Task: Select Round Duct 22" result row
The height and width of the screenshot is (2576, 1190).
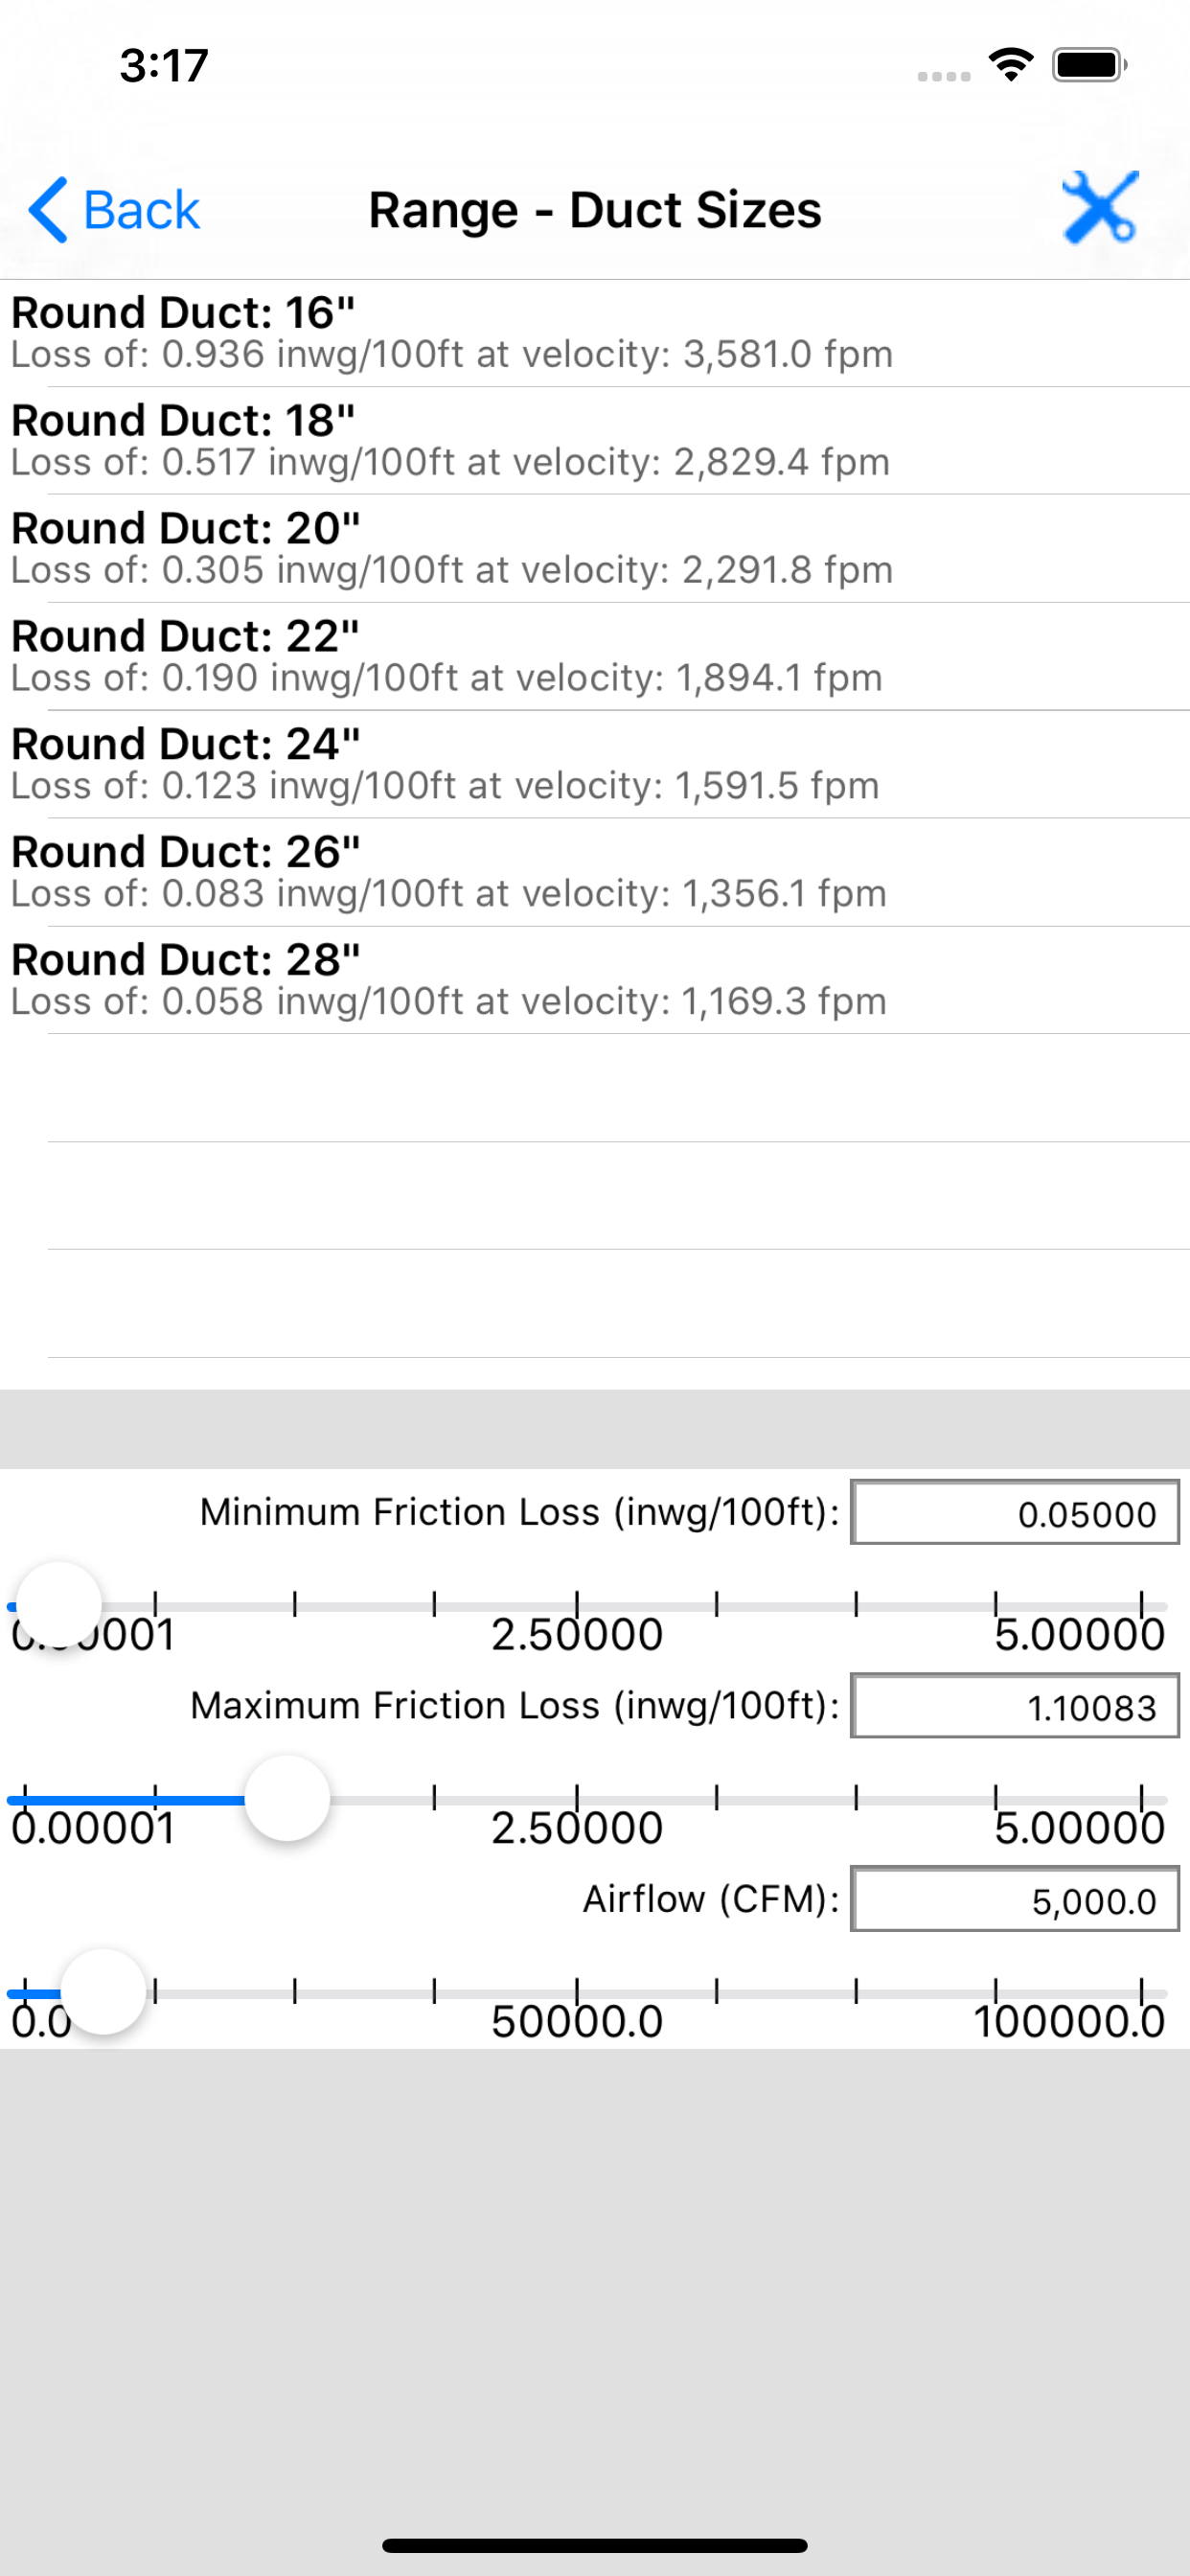Action: (x=595, y=657)
